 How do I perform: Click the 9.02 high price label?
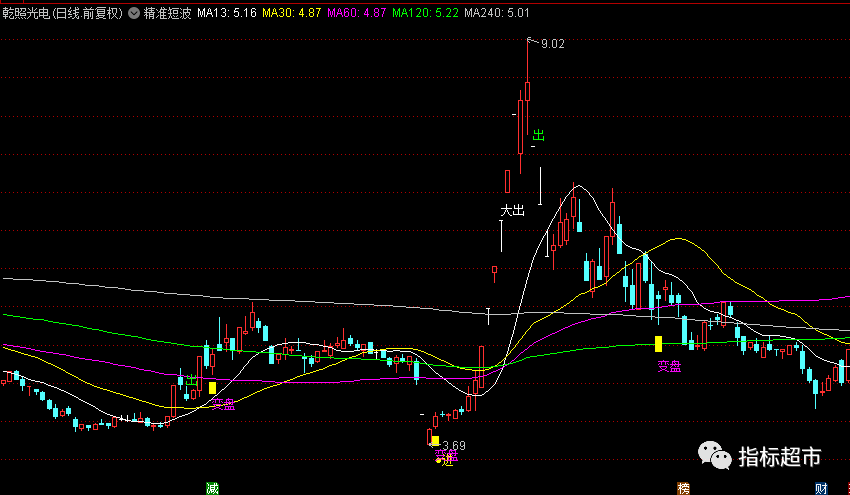coord(552,44)
